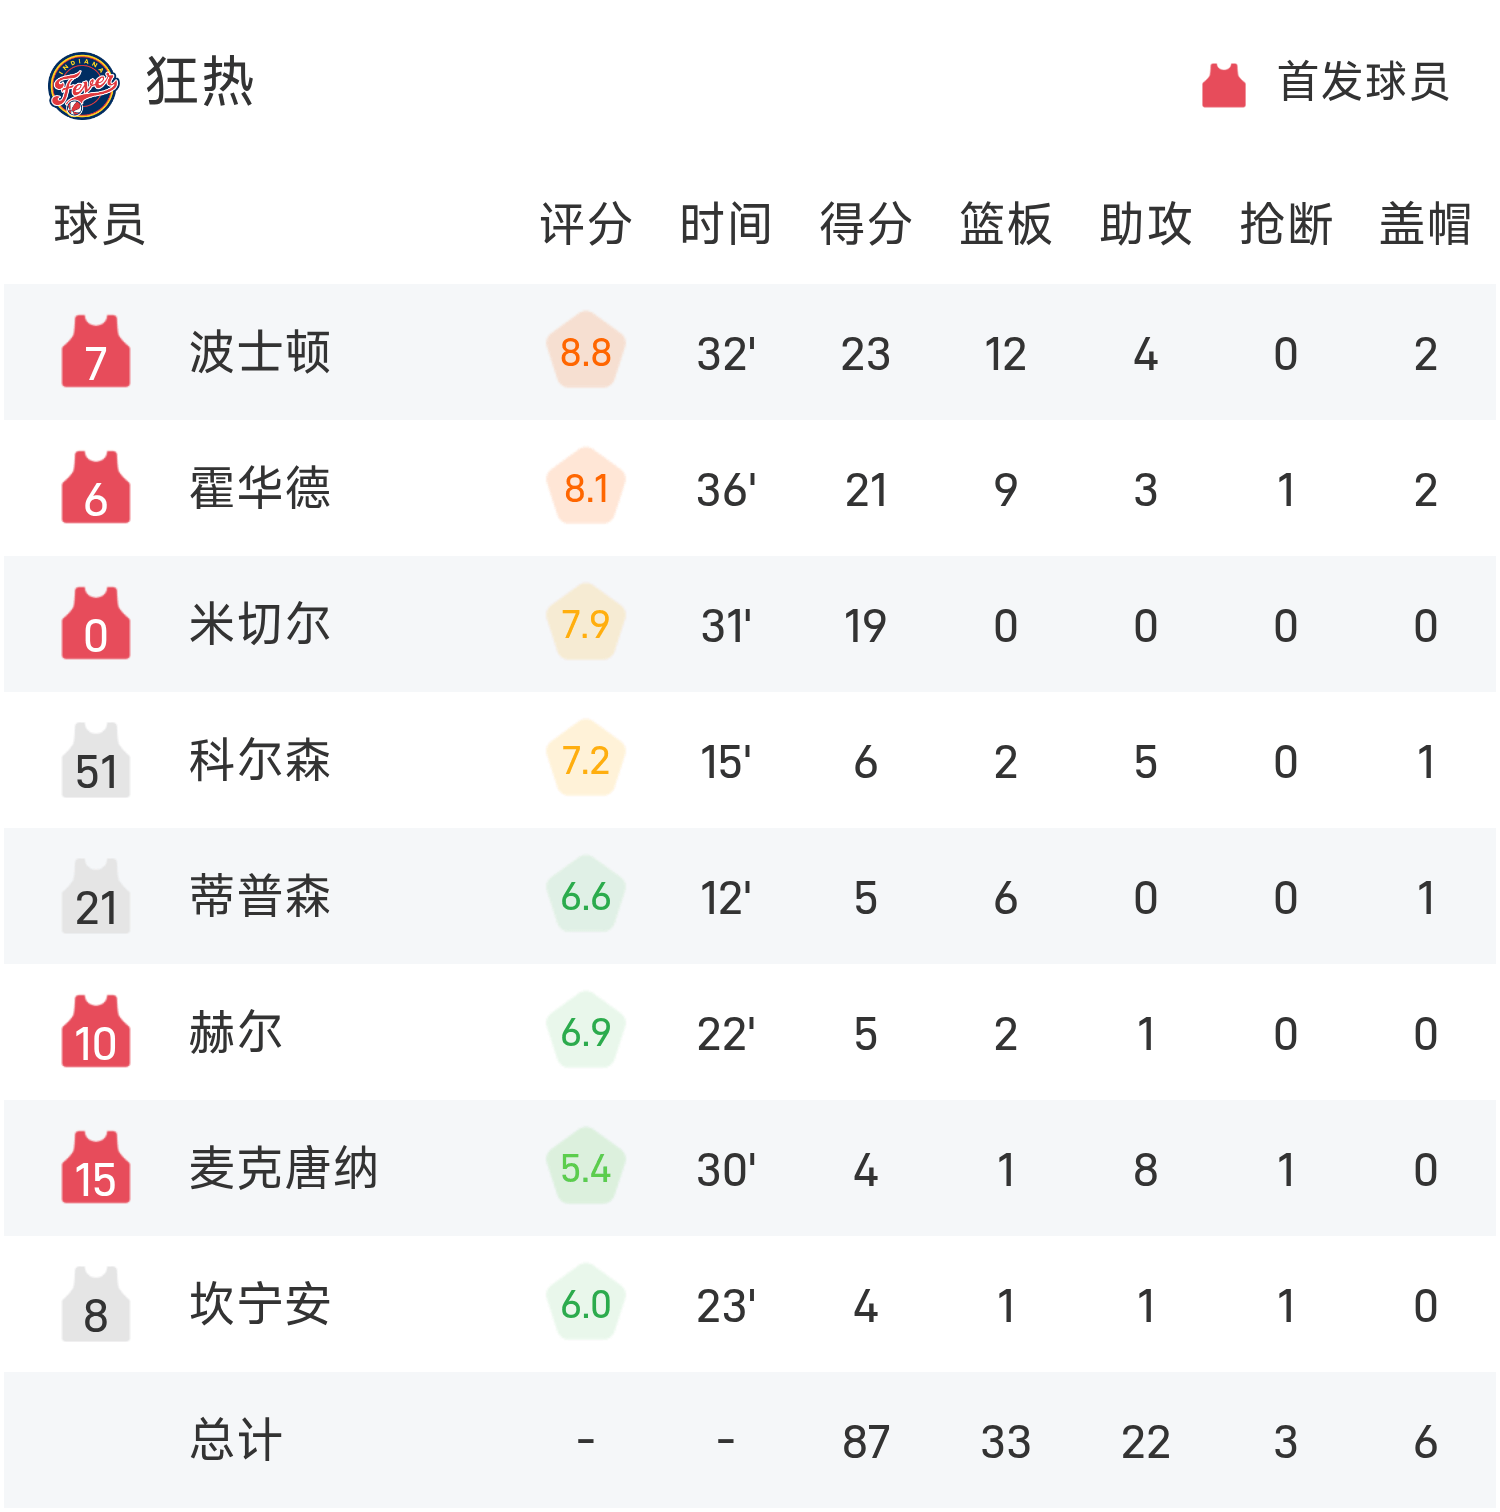The width and height of the screenshot is (1500, 1512).
Task: Click the 总计 totals row label
Action: tap(236, 1441)
